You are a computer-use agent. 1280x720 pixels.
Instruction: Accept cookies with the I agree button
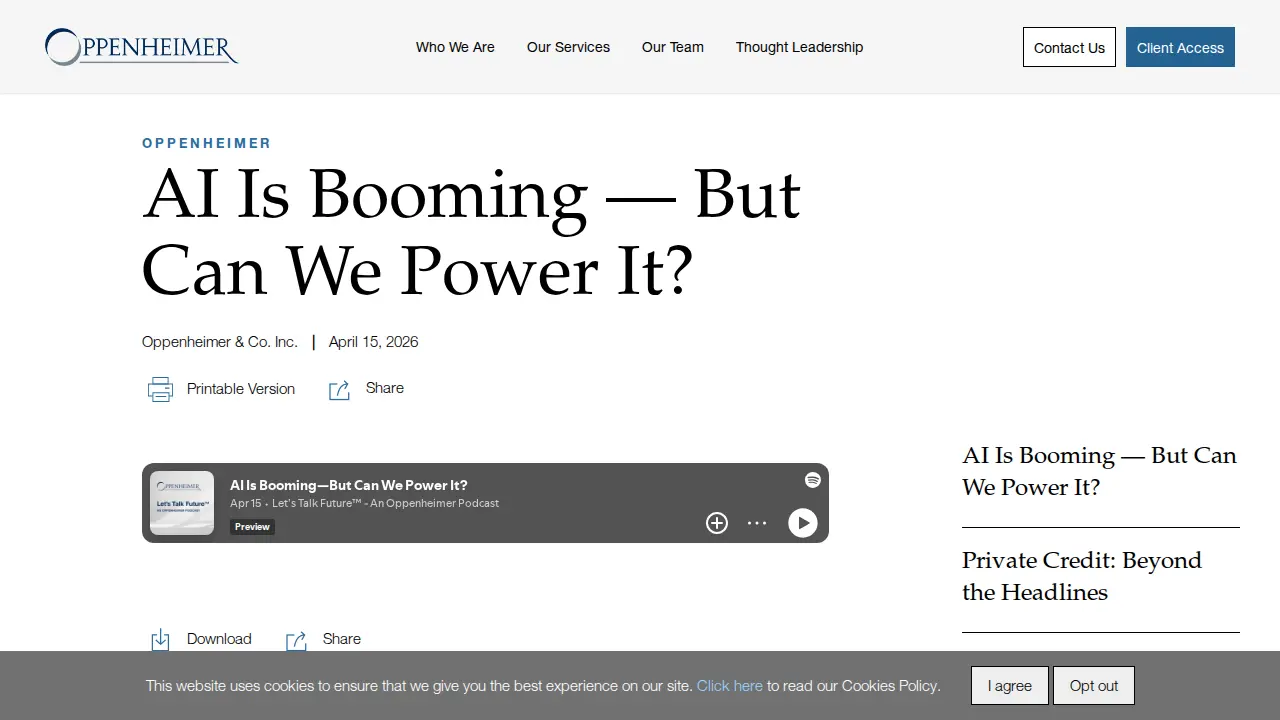tap(1010, 686)
